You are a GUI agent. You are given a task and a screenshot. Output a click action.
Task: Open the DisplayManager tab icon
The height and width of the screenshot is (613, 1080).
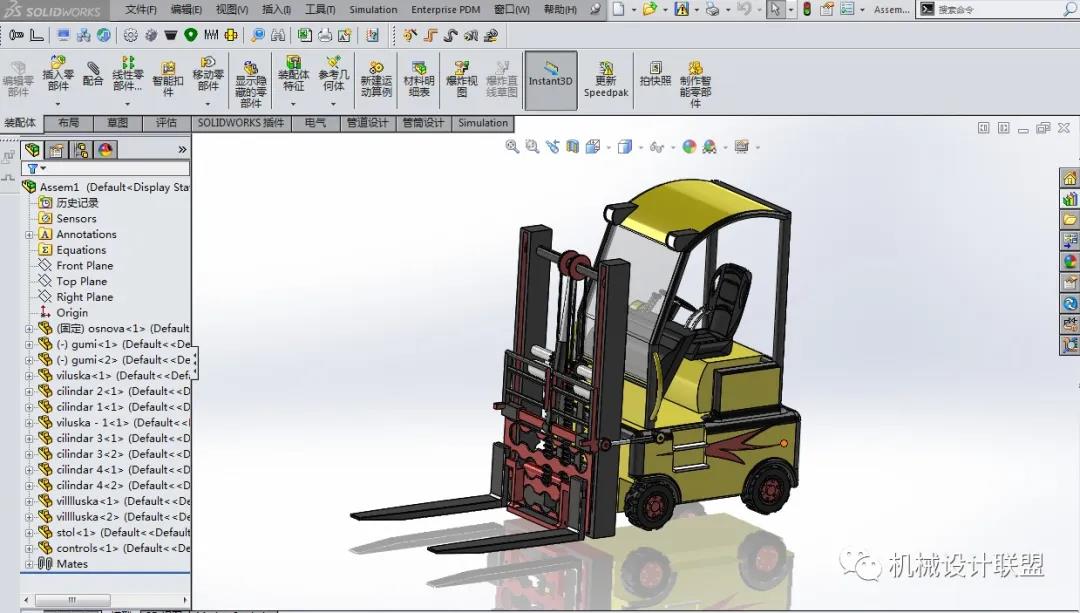click(105, 149)
